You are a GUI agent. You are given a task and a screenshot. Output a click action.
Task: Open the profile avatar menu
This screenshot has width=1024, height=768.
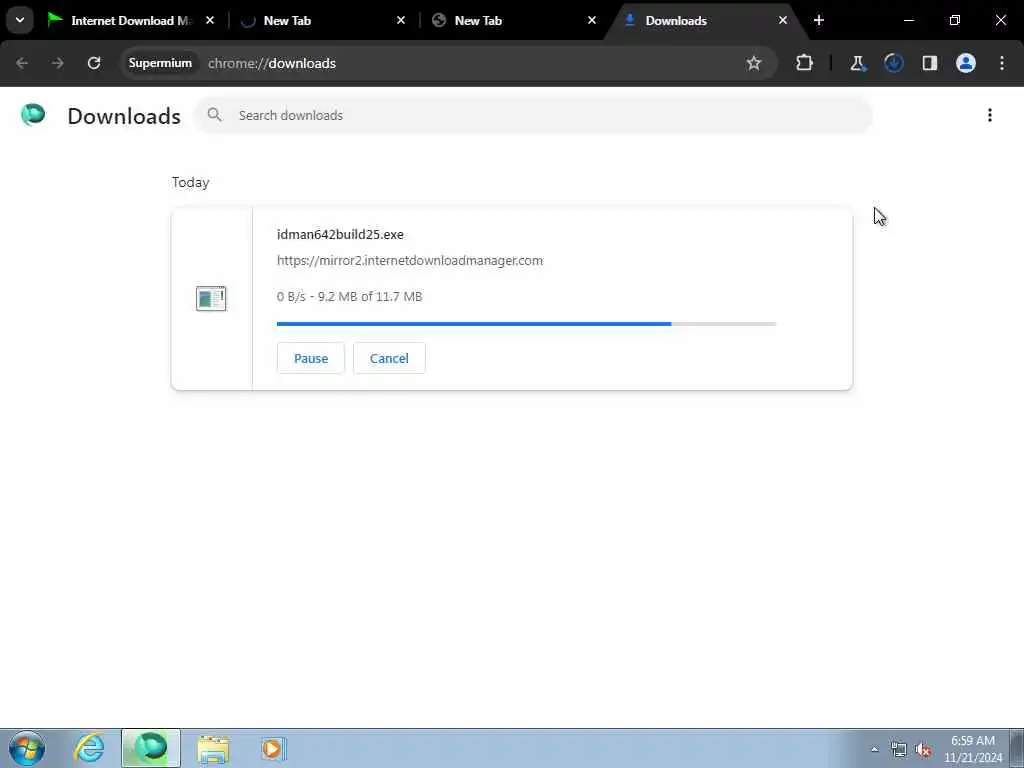pos(966,63)
